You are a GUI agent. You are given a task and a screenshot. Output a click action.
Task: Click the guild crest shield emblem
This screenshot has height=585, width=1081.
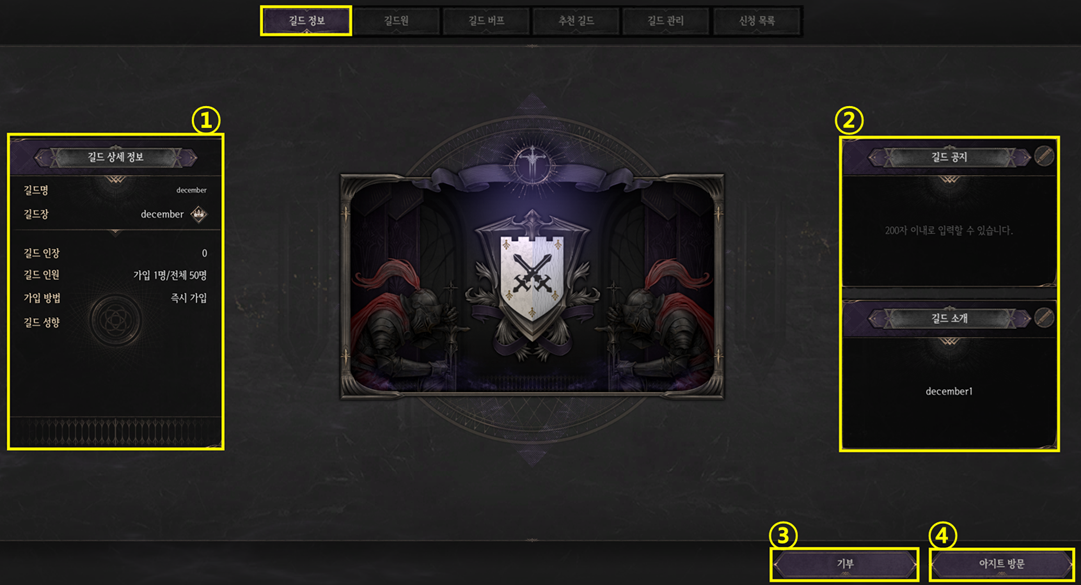coord(532,278)
